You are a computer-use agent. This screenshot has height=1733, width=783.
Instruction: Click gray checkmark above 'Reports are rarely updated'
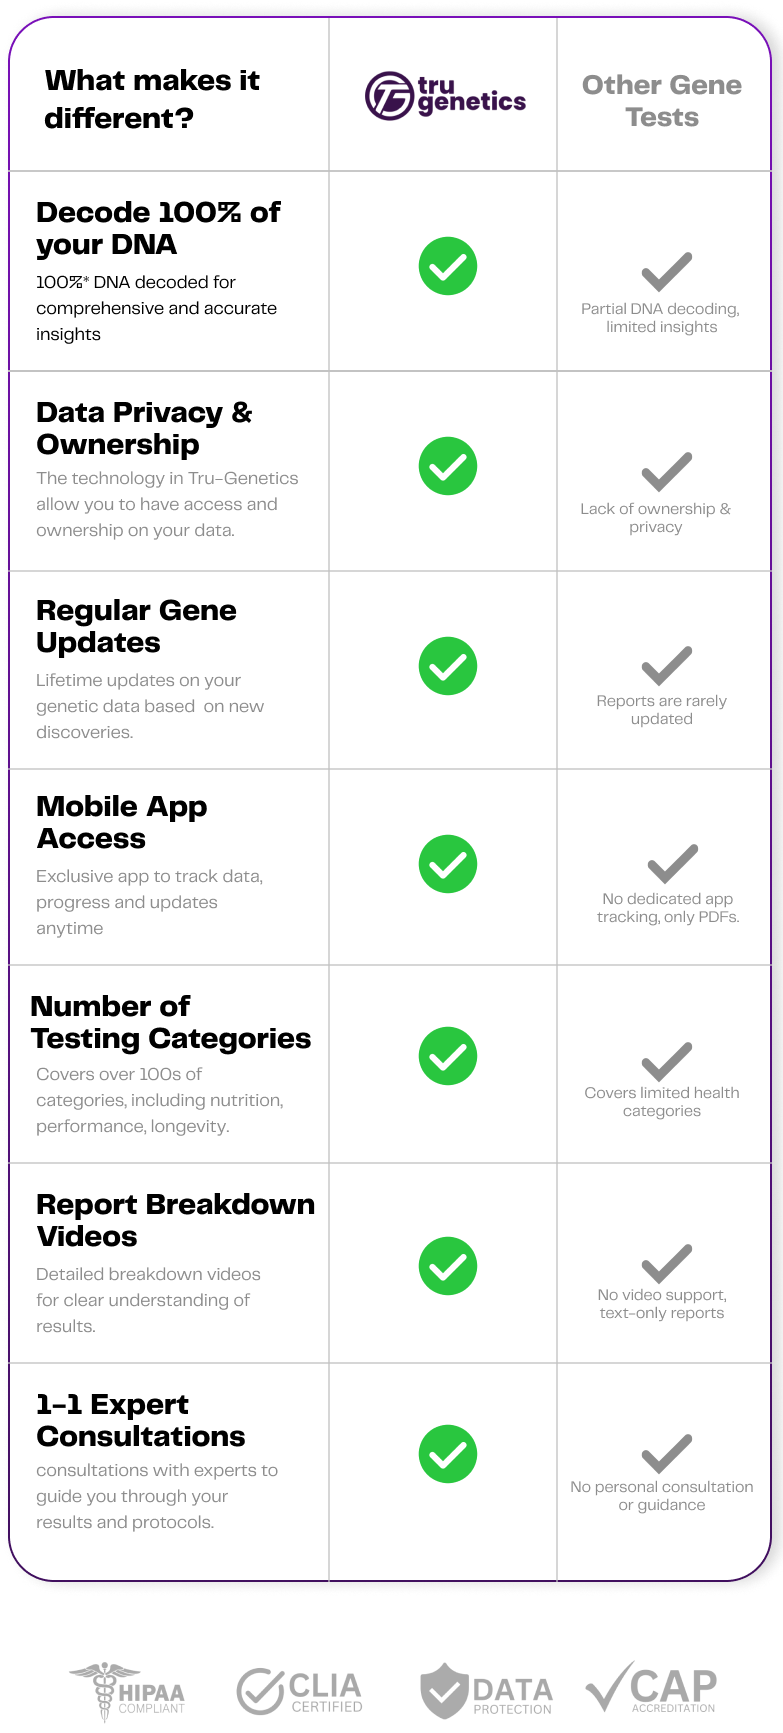pos(666,666)
